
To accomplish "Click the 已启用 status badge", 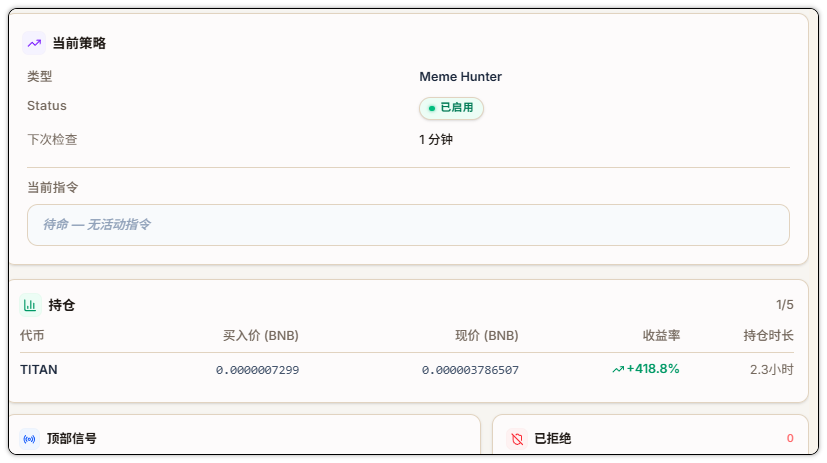I will point(451,108).
